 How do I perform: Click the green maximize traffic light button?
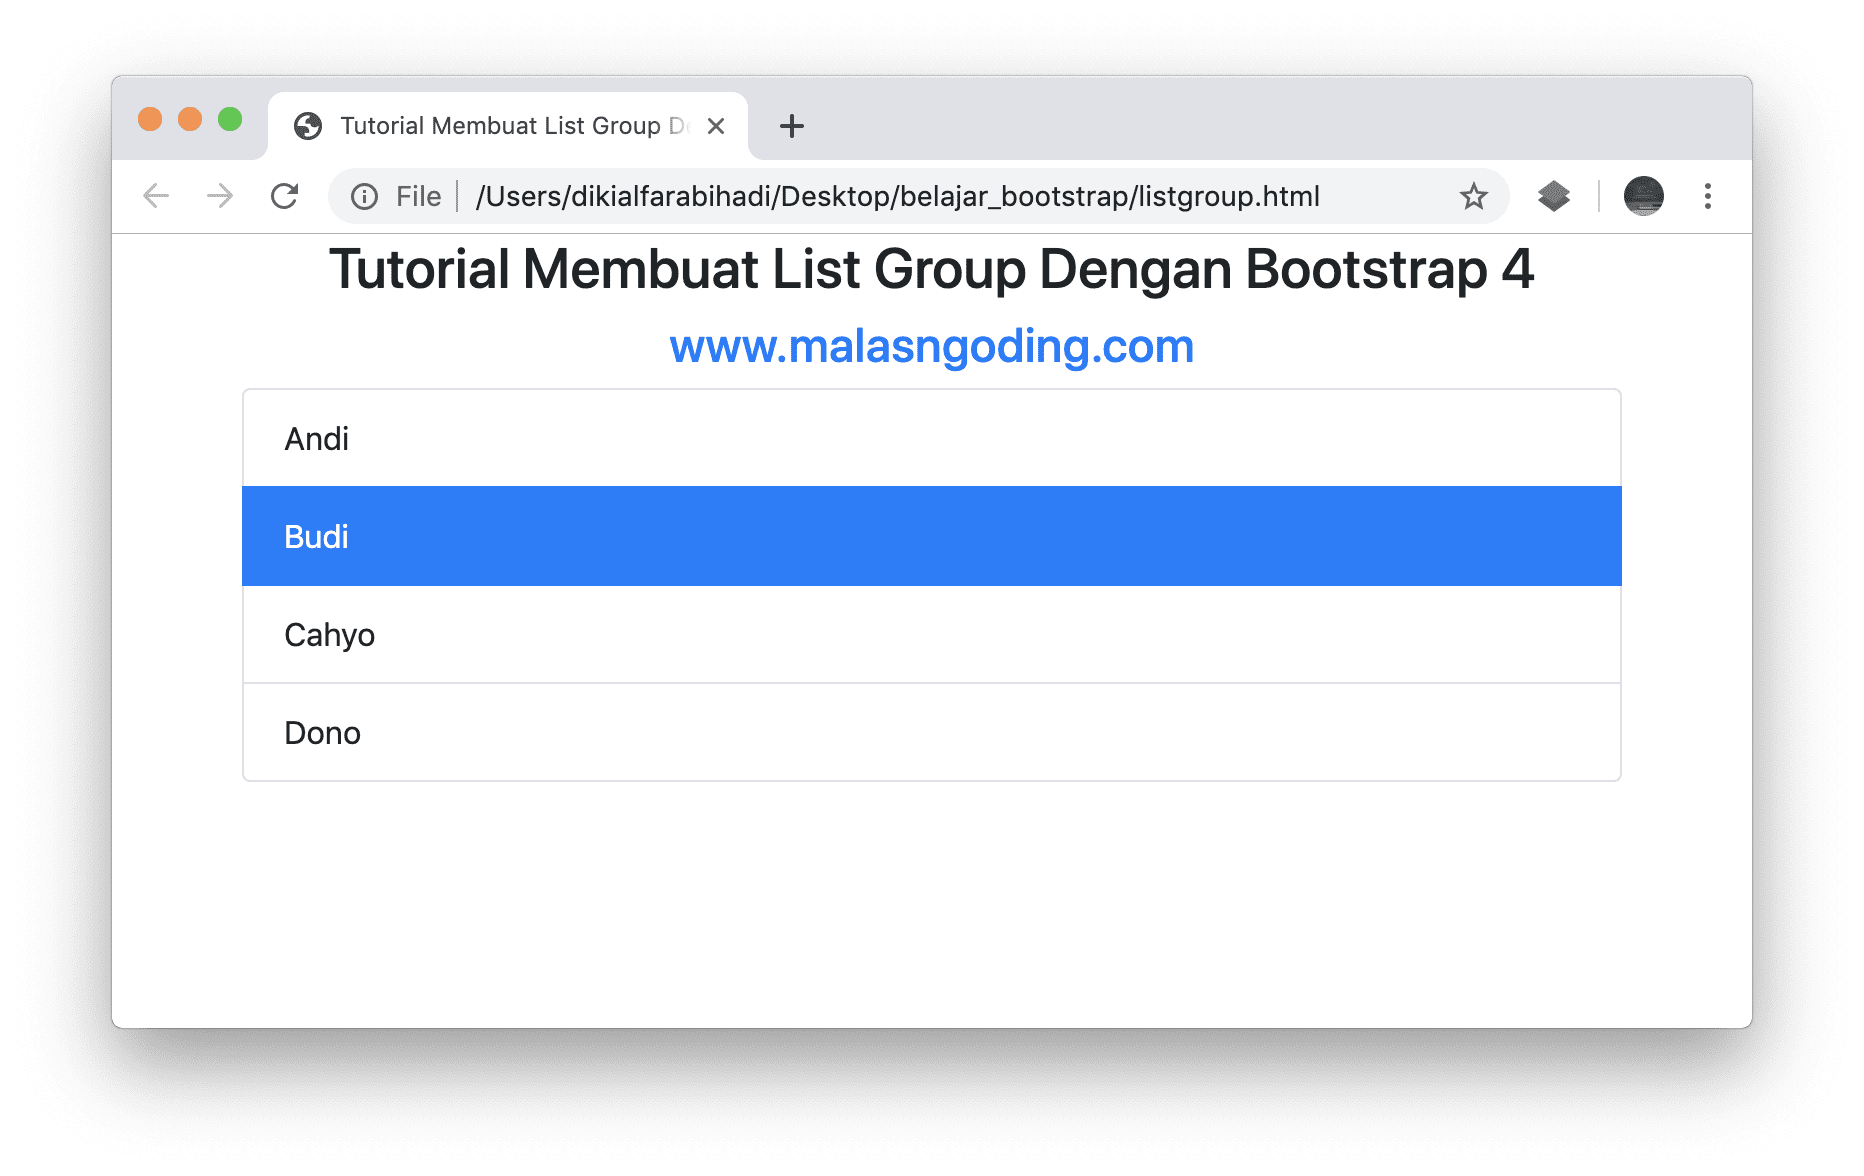pyautogui.click(x=231, y=118)
